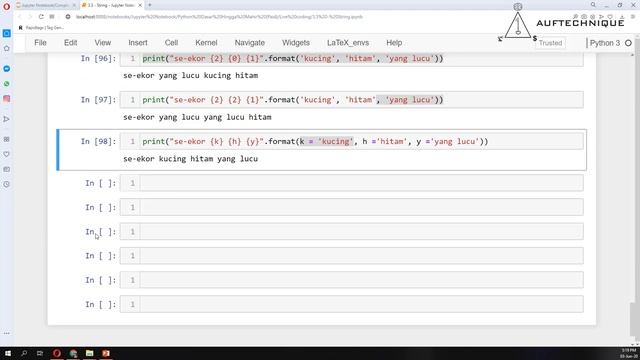Viewport: 640px width, 360px height.
Task: Open Opera sidebar workspaces icon
Action: point(7,33)
